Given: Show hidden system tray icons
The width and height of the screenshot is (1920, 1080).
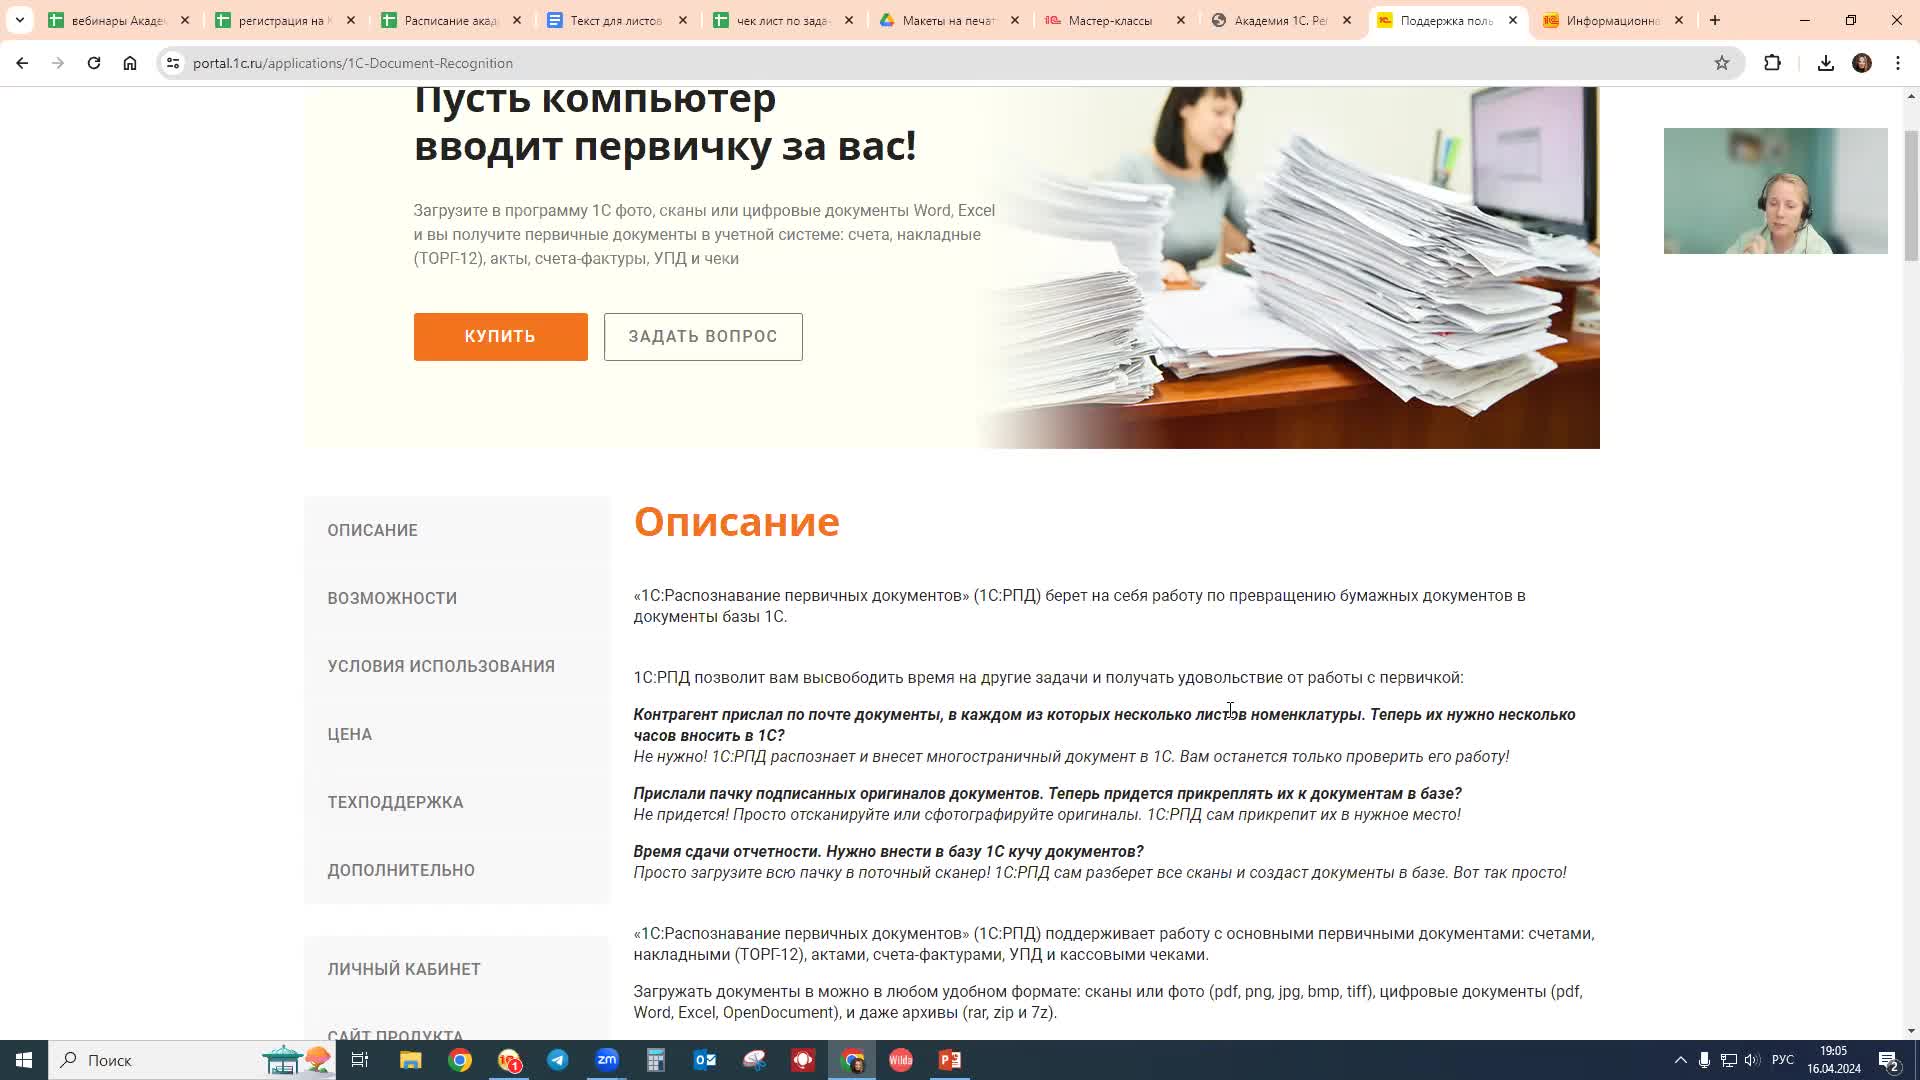Looking at the screenshot, I should pyautogui.click(x=1680, y=1060).
